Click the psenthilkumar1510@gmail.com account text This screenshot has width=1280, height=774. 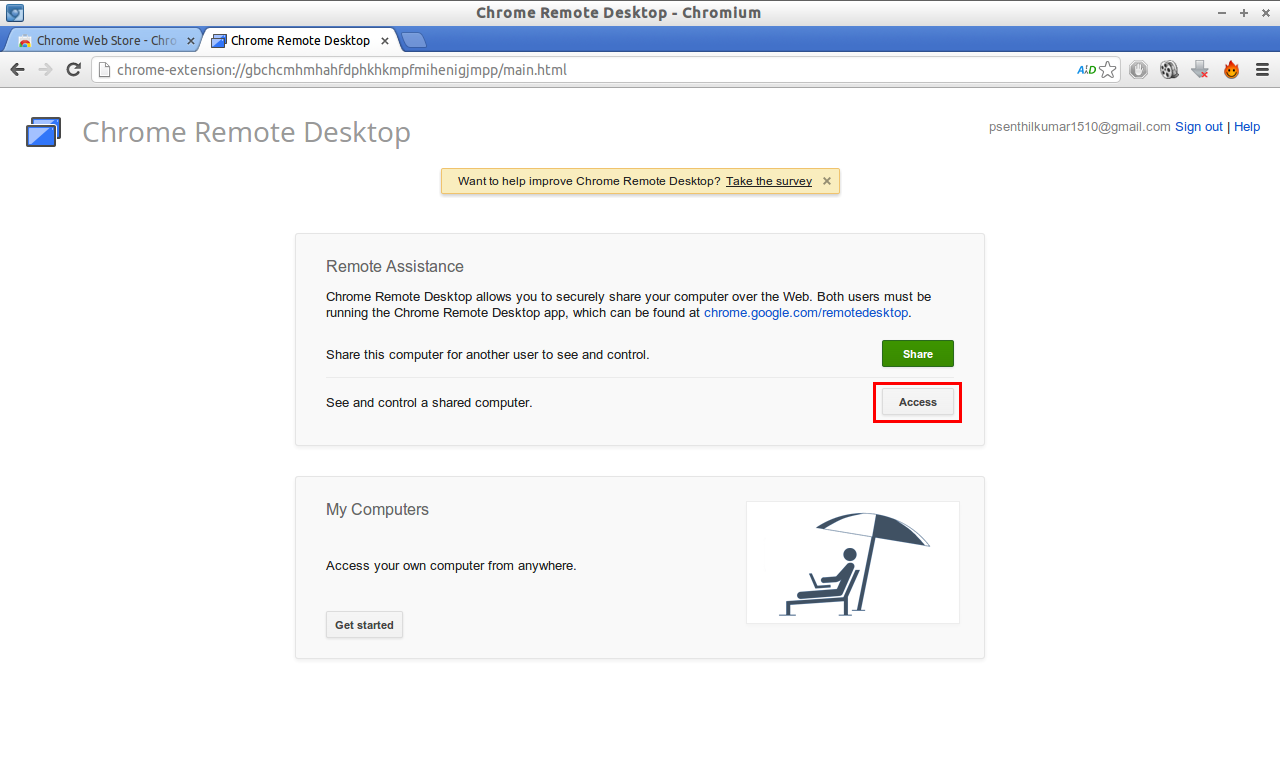click(1079, 127)
